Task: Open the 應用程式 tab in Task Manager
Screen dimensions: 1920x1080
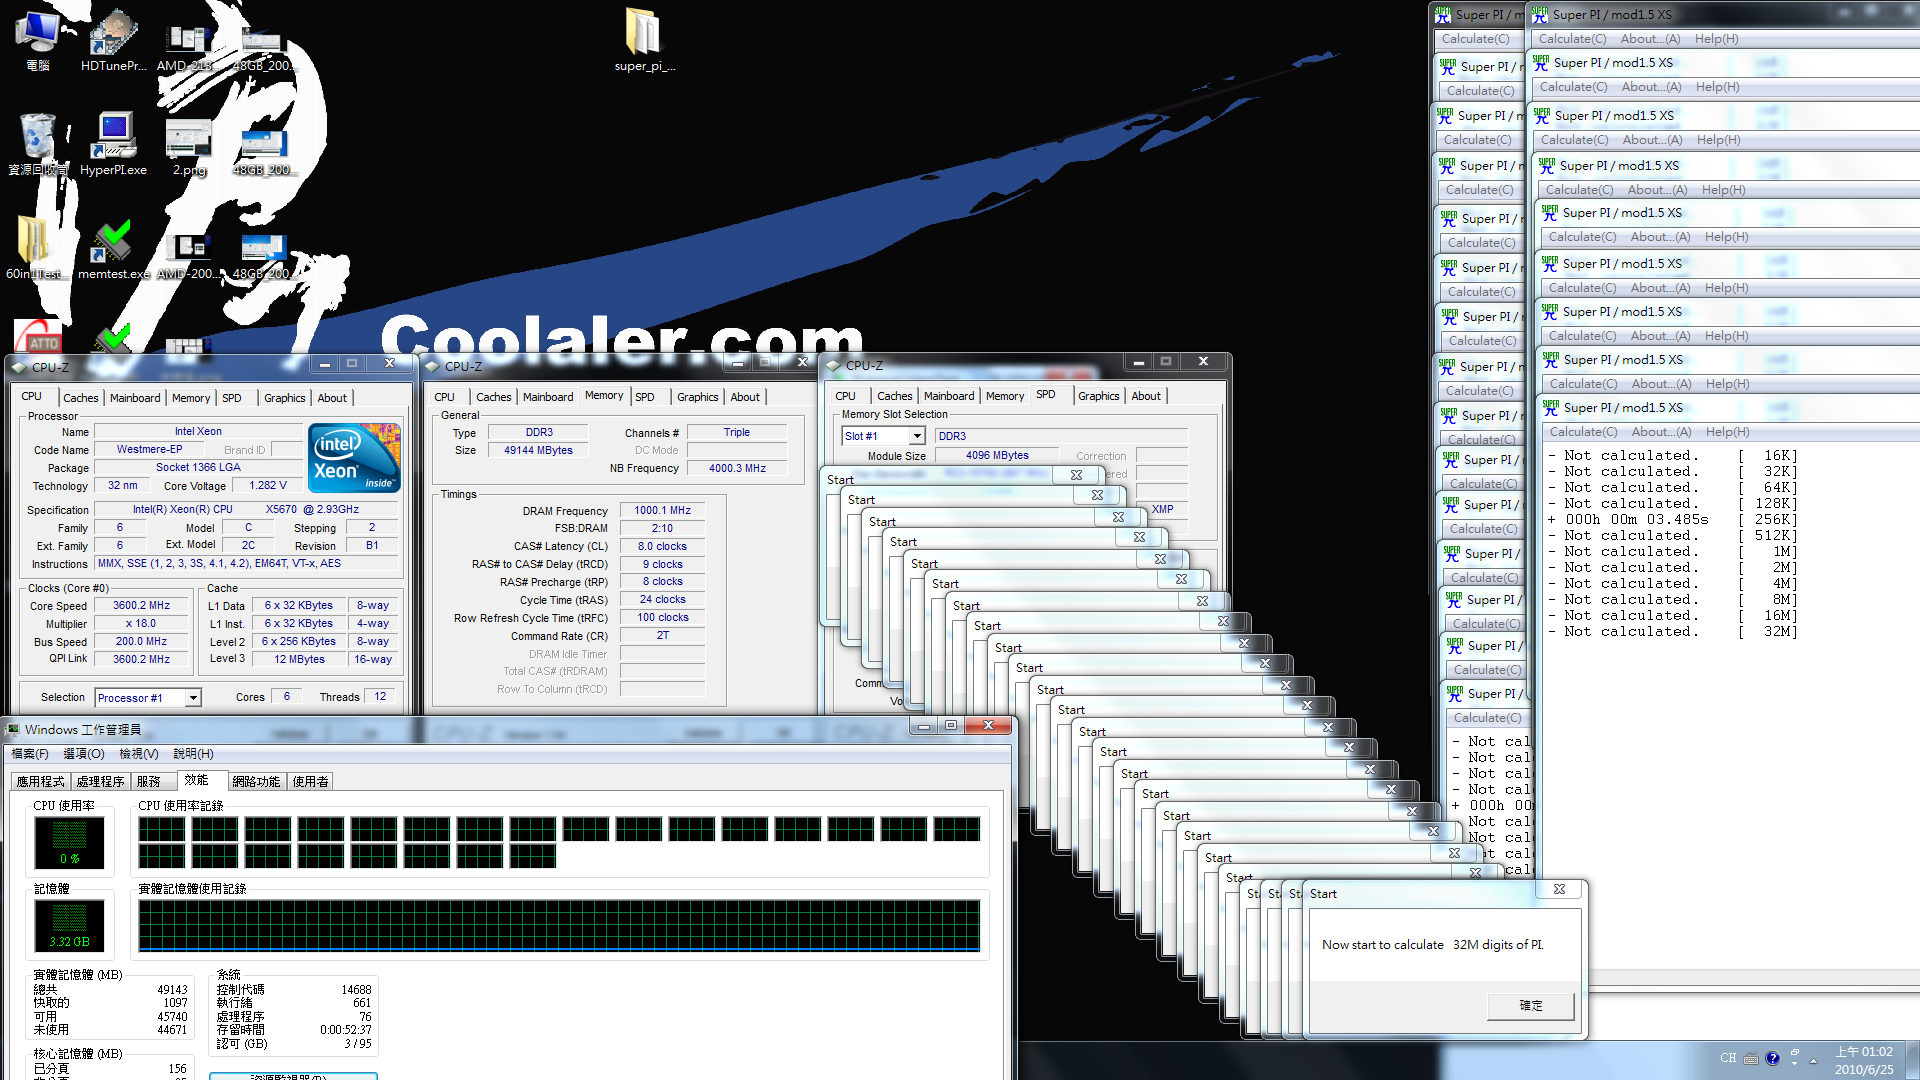Action: tap(40, 782)
